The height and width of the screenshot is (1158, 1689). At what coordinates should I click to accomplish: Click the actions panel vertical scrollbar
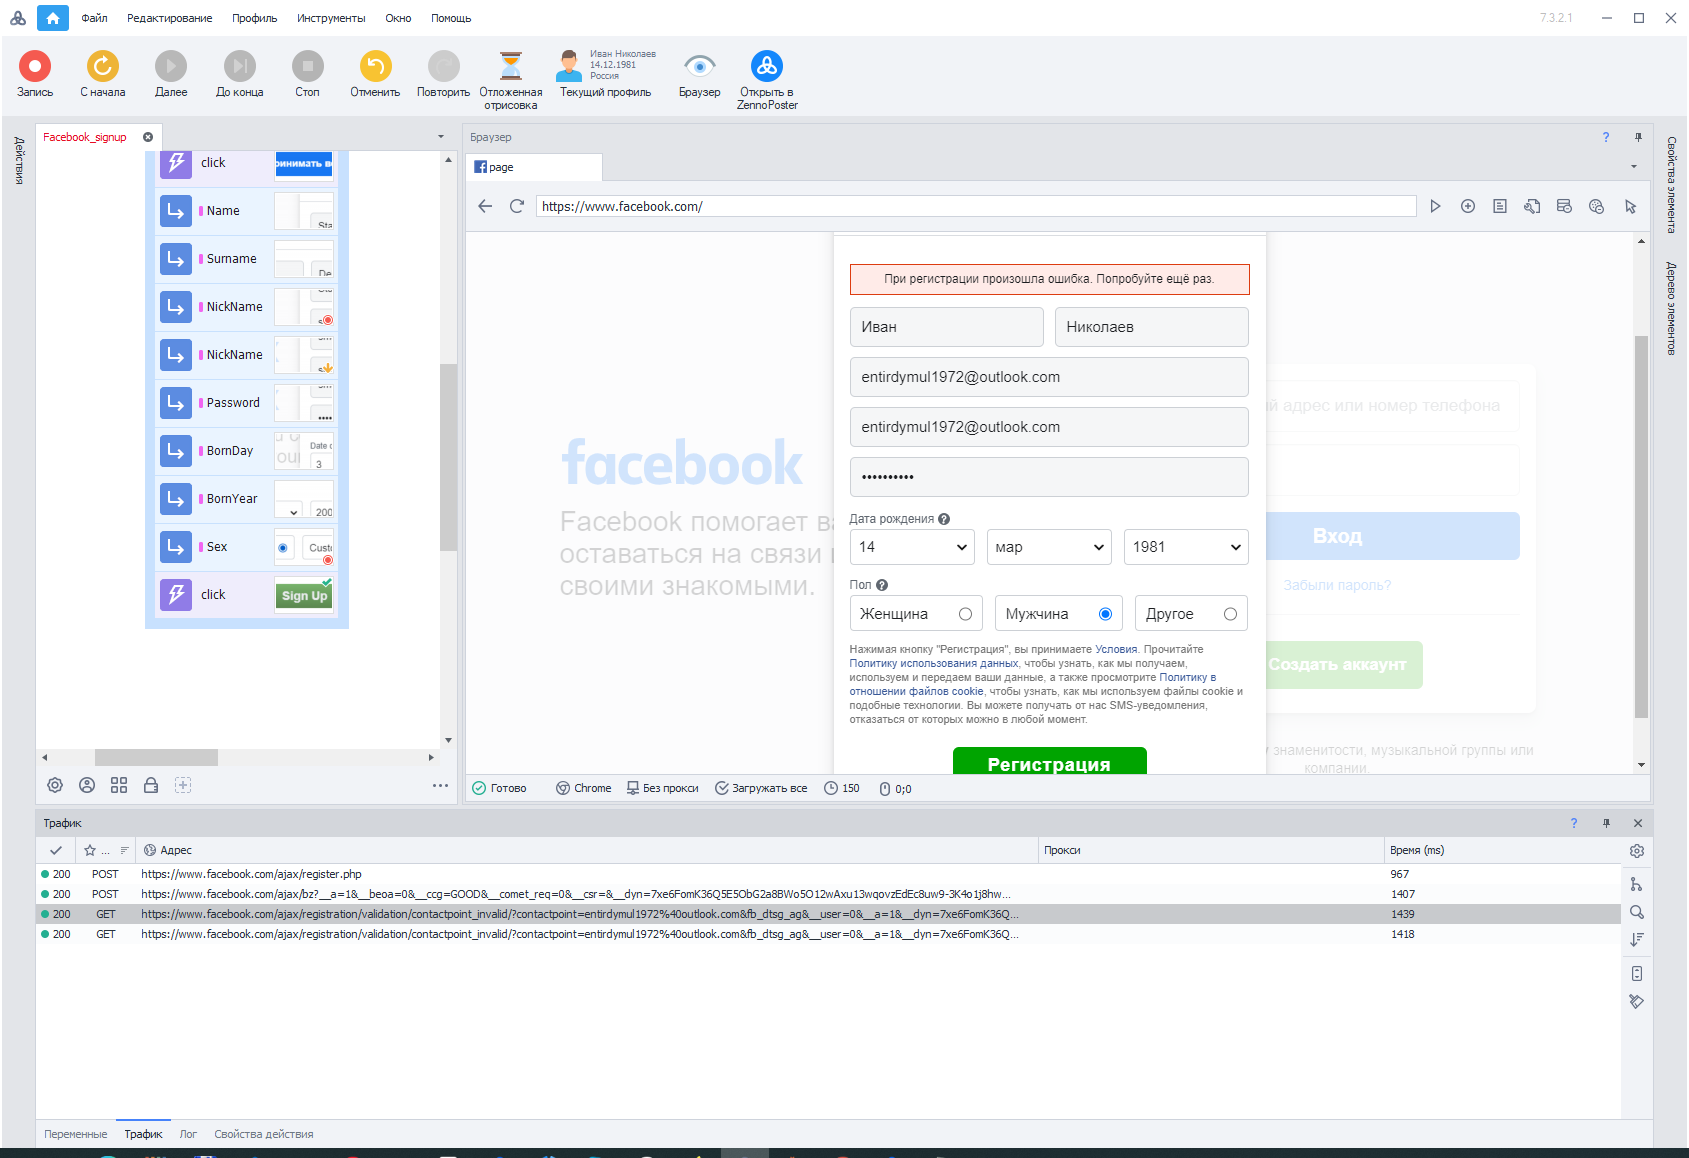tap(448, 457)
